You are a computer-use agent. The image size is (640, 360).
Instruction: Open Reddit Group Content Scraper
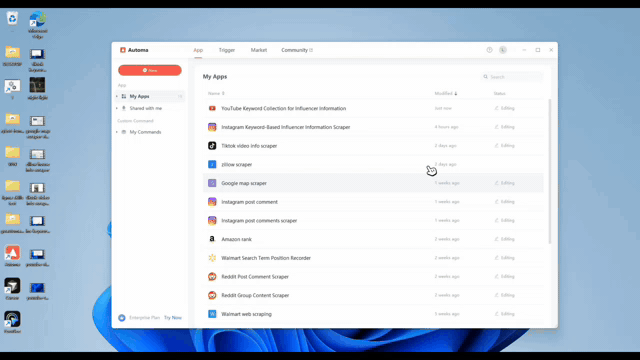(255, 296)
